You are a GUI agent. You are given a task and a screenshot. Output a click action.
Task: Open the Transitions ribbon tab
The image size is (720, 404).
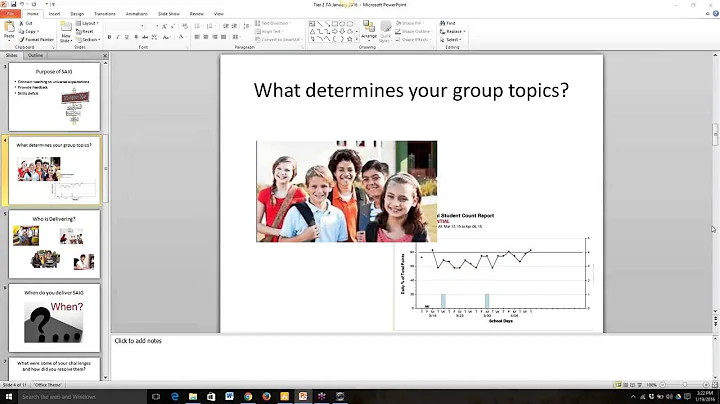pos(105,14)
